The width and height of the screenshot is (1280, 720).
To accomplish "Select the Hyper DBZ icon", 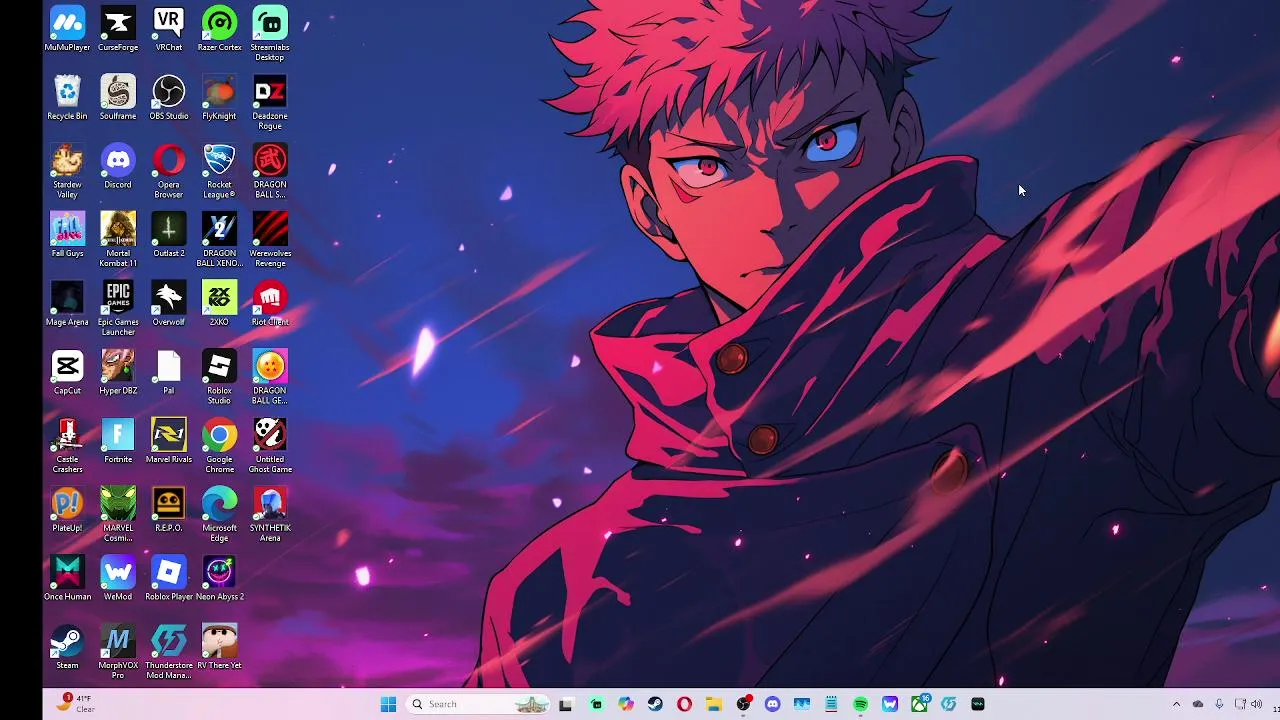I will [x=118, y=373].
